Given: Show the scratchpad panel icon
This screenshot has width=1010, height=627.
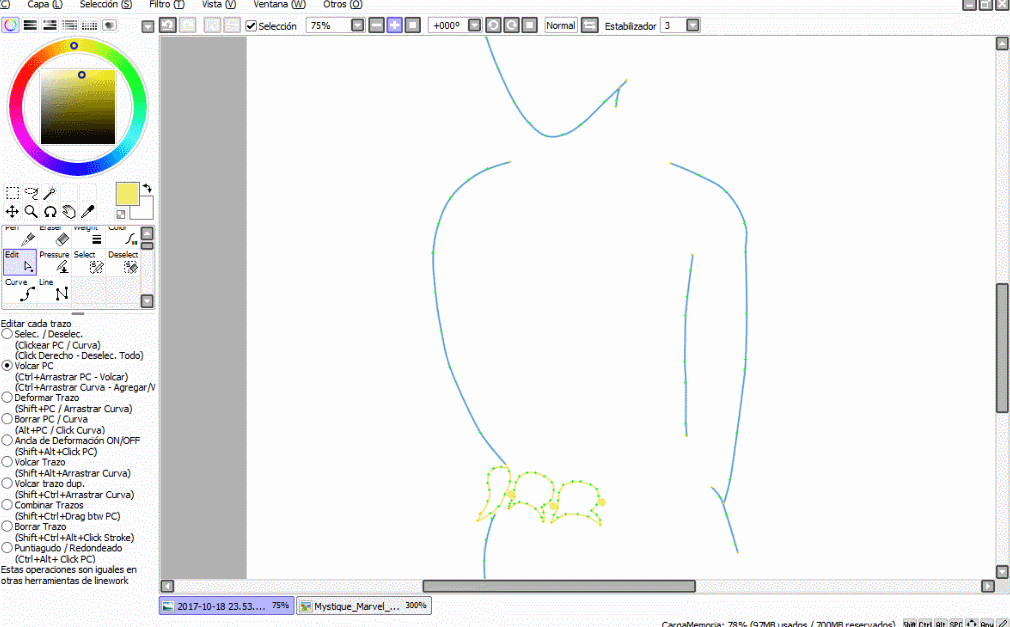Looking at the screenshot, I should 110,25.
